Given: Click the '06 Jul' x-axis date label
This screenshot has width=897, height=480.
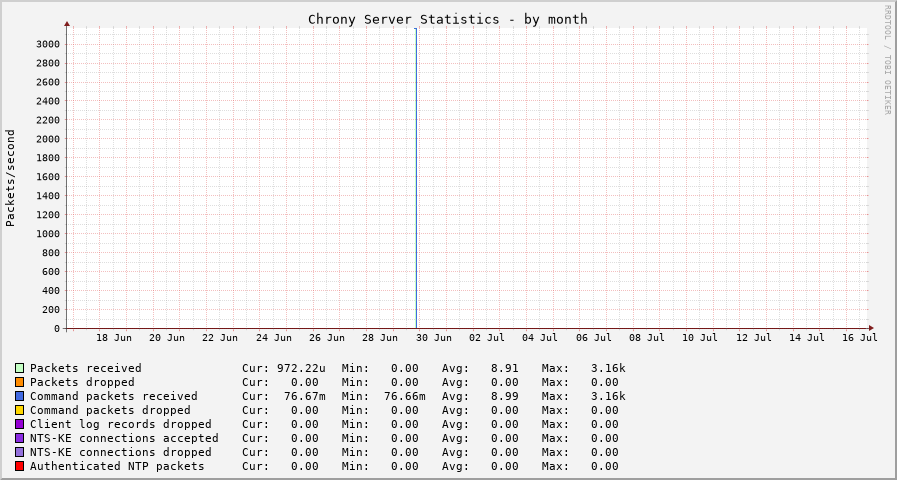Looking at the screenshot, I should point(594,338).
